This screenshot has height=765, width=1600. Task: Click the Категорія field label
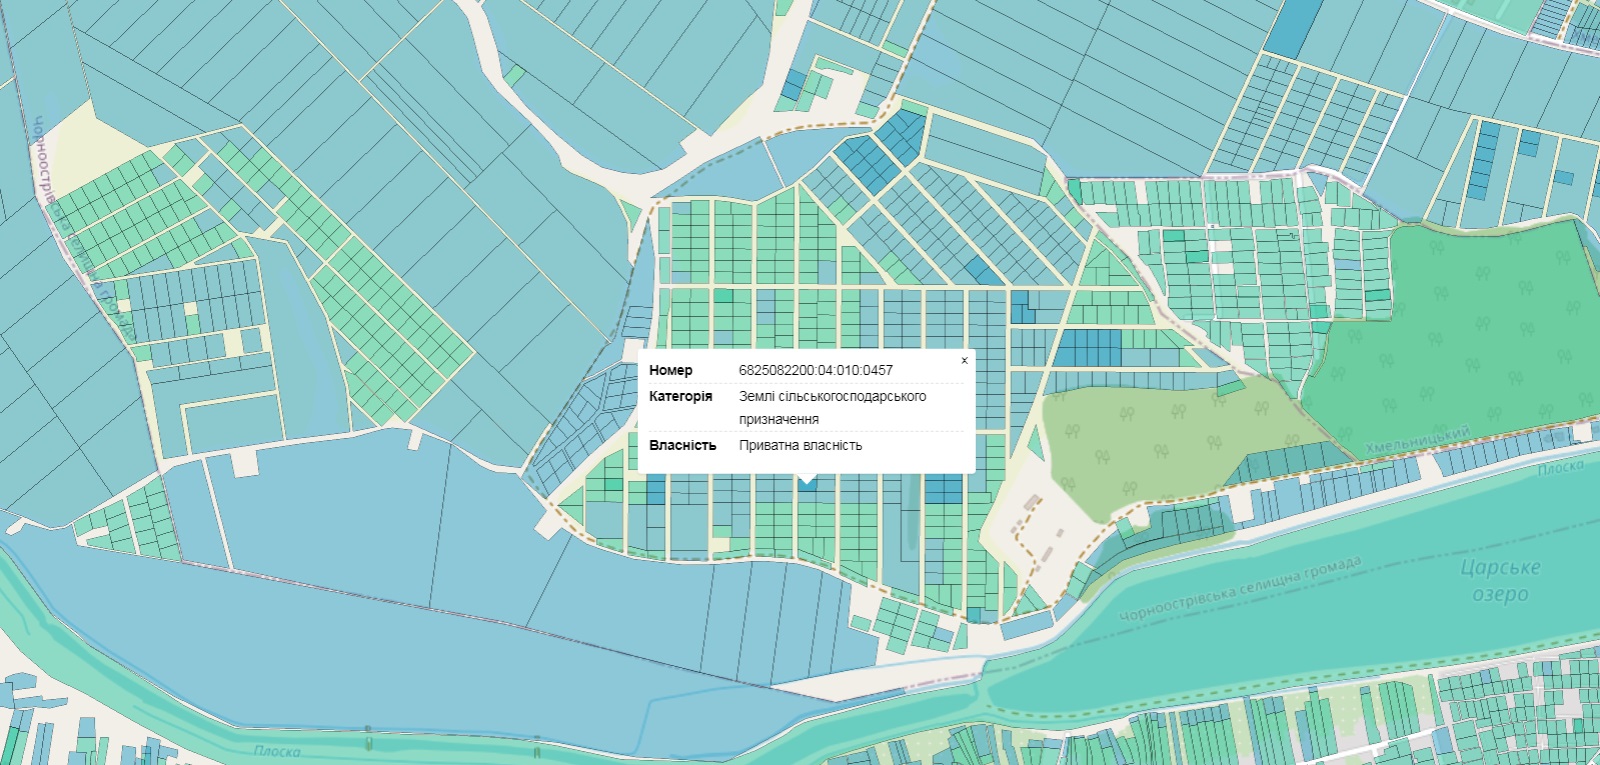(680, 396)
